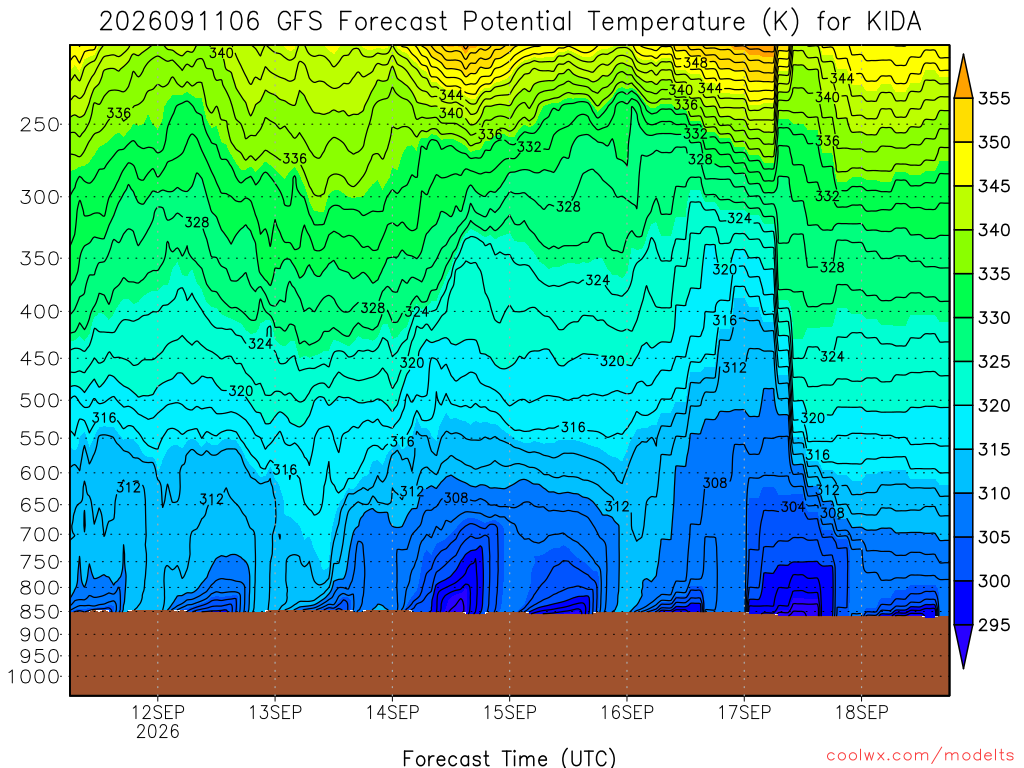Click the yellow 345-350 colorbar segment
The image size is (1024, 768).
coord(963,164)
